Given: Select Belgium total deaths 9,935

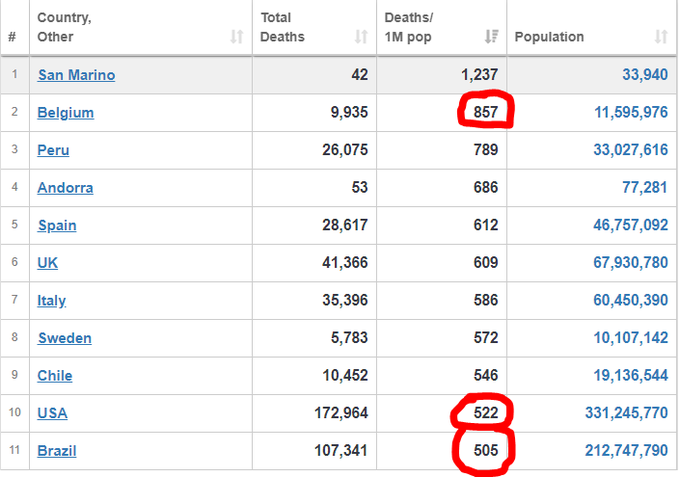Looking at the screenshot, I should point(349,112).
